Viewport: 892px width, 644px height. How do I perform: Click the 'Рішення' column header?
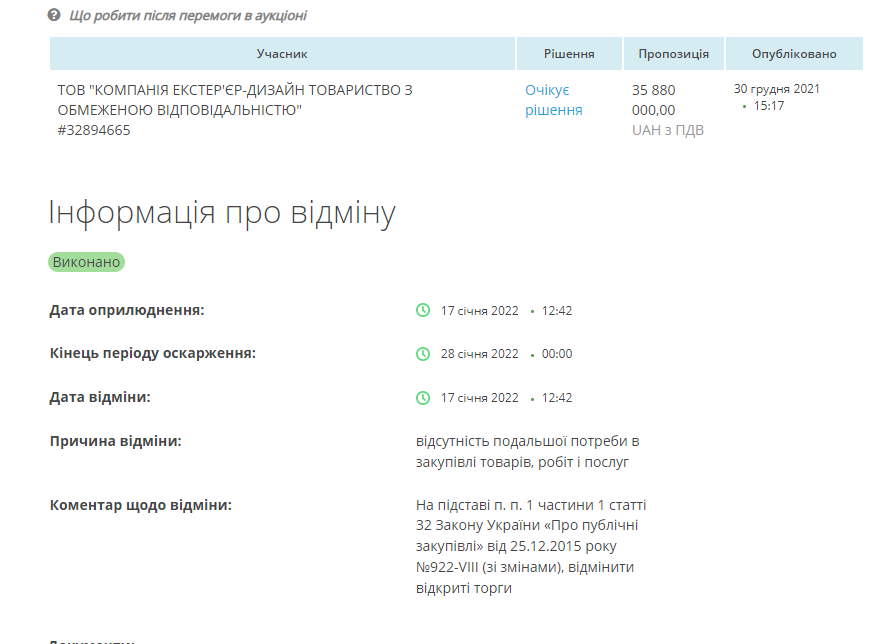coord(569,54)
